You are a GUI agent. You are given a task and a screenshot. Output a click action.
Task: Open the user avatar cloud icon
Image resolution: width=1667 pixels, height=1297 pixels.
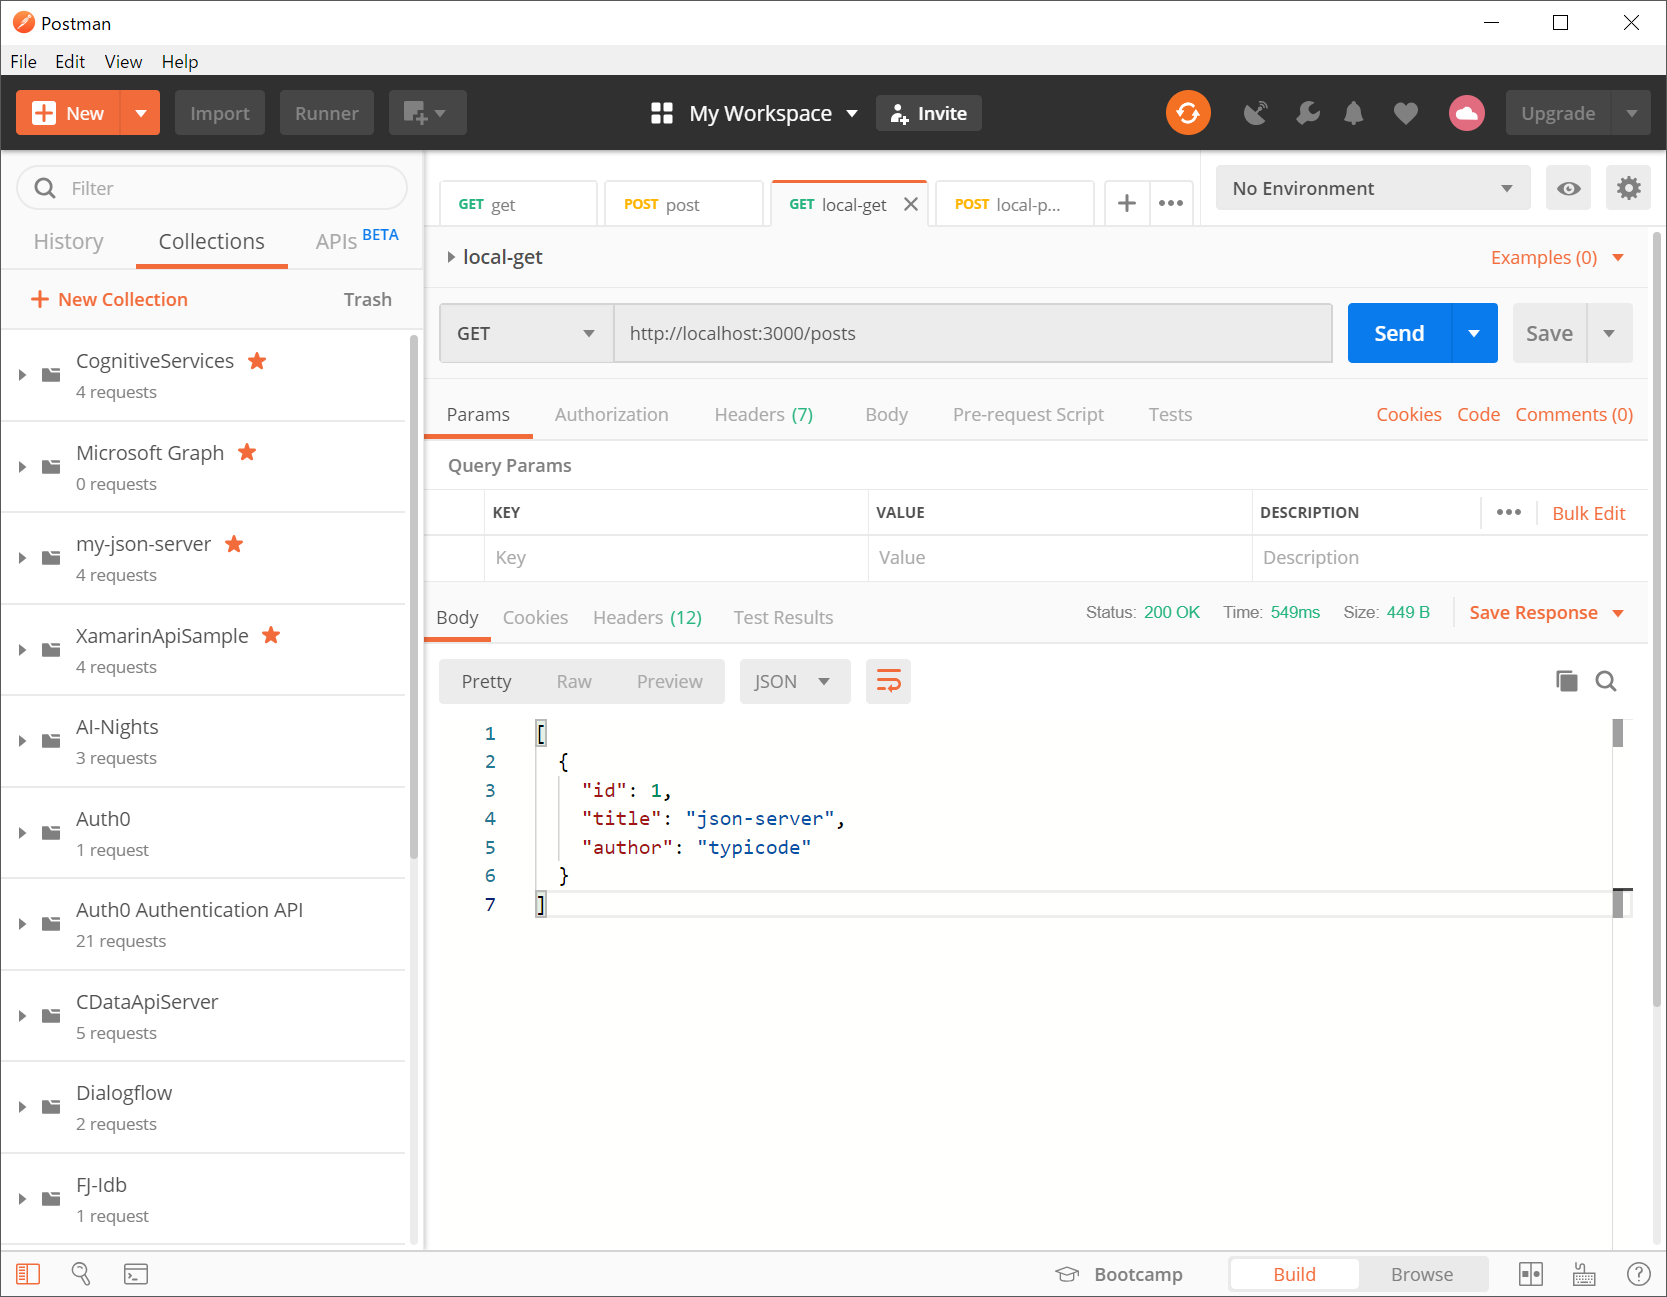click(1466, 113)
